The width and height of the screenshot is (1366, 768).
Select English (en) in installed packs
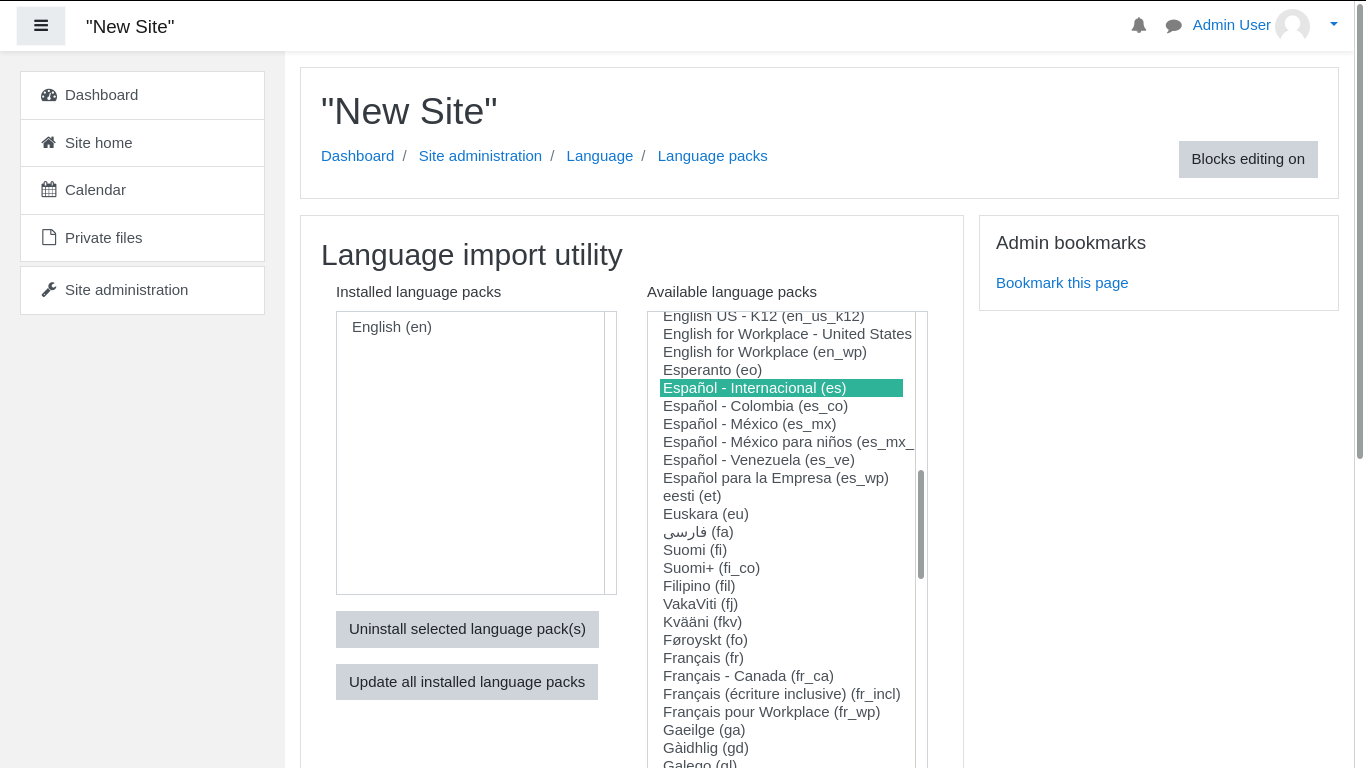click(x=470, y=327)
